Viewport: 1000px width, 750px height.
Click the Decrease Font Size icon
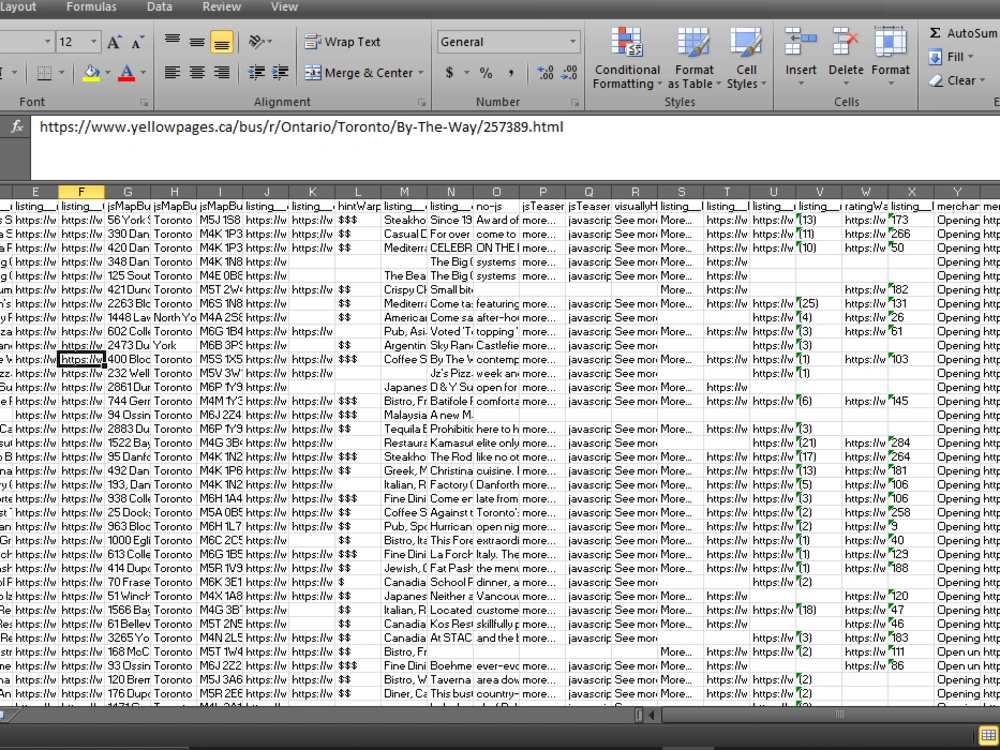tap(138, 42)
